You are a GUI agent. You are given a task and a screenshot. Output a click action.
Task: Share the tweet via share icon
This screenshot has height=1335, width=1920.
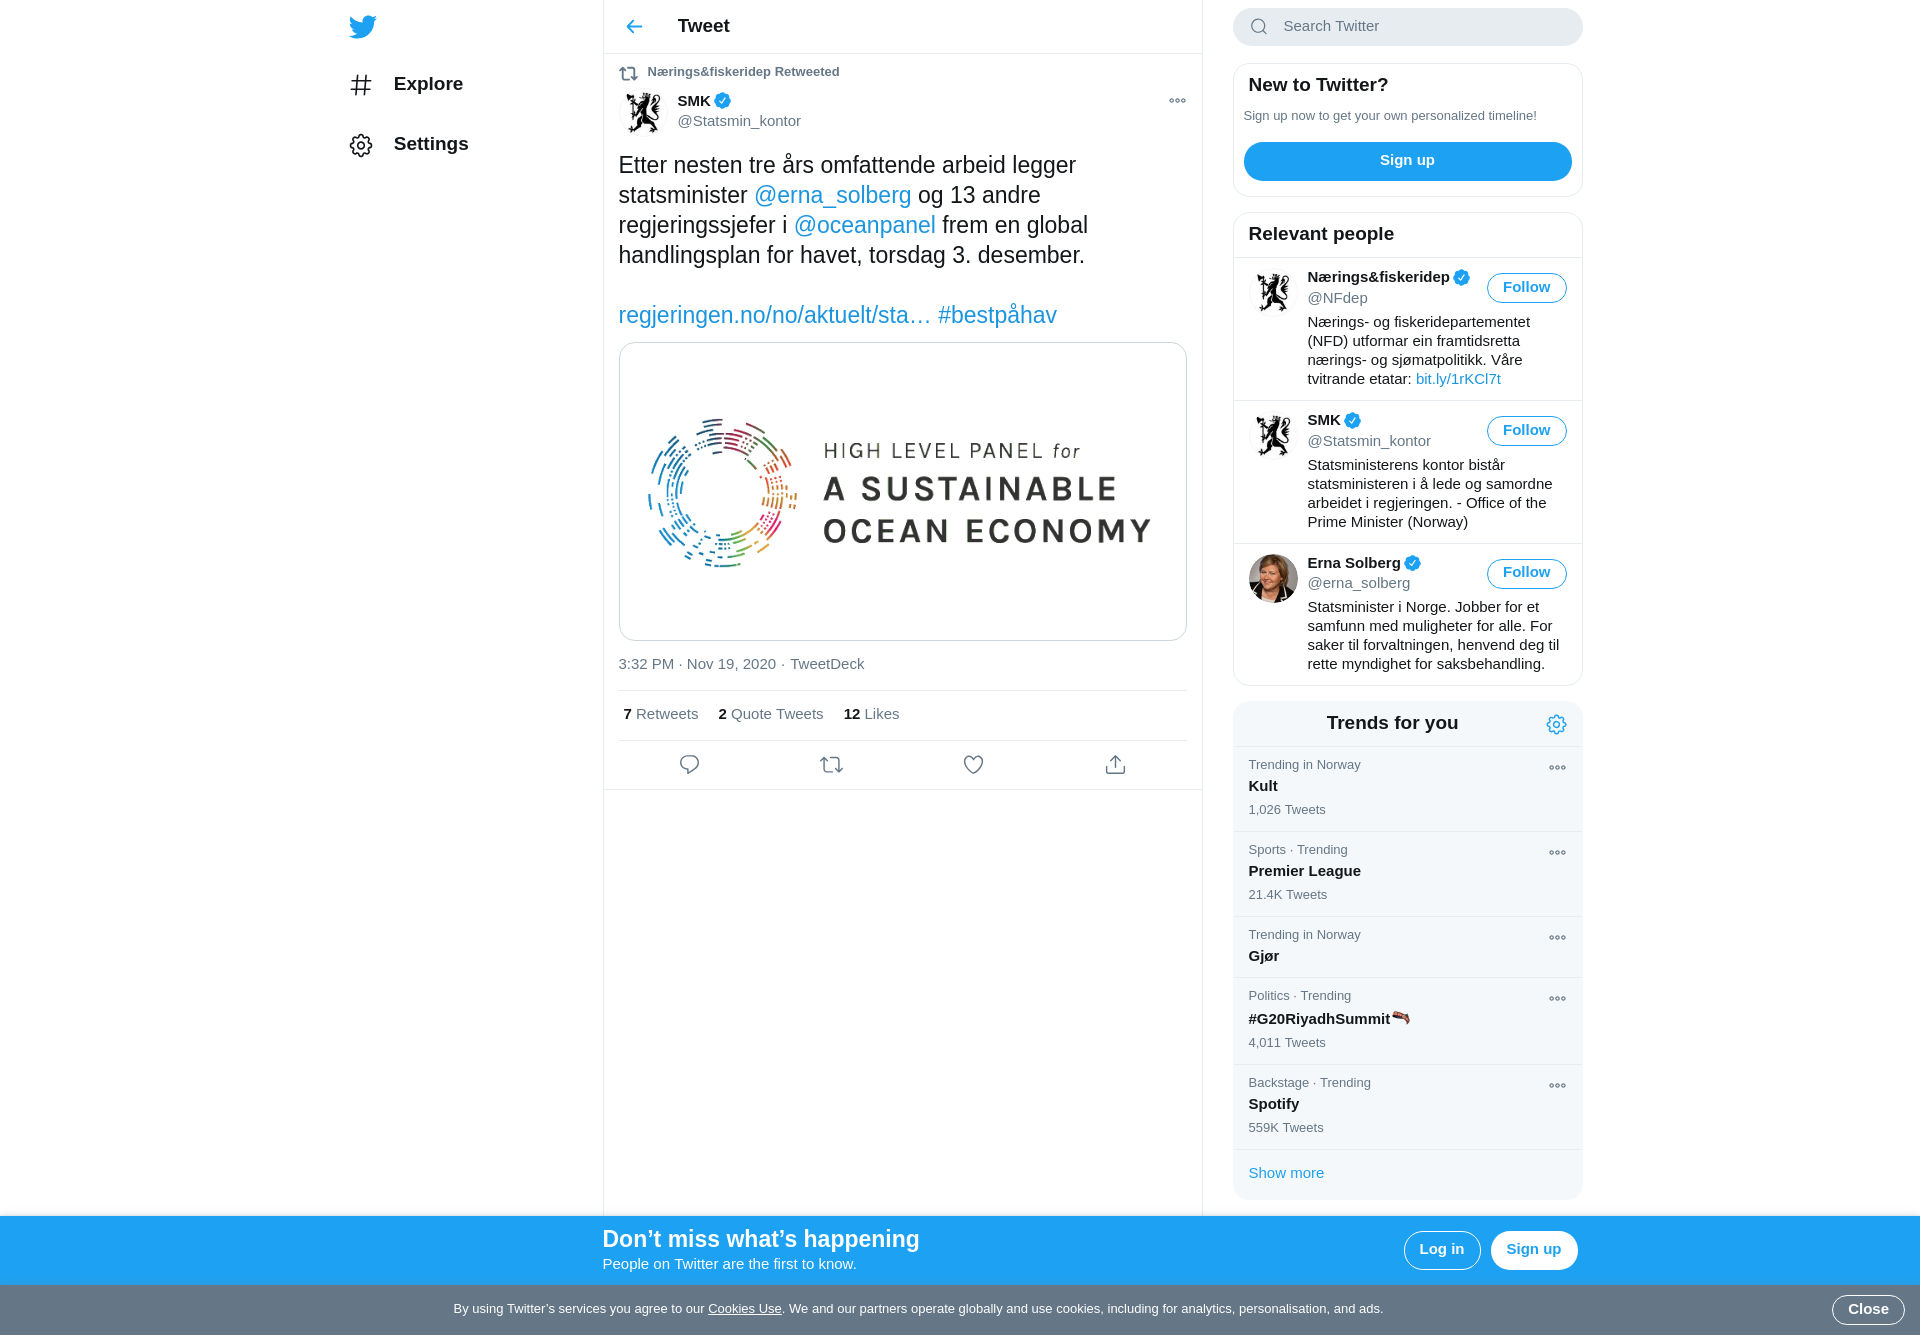point(1115,764)
